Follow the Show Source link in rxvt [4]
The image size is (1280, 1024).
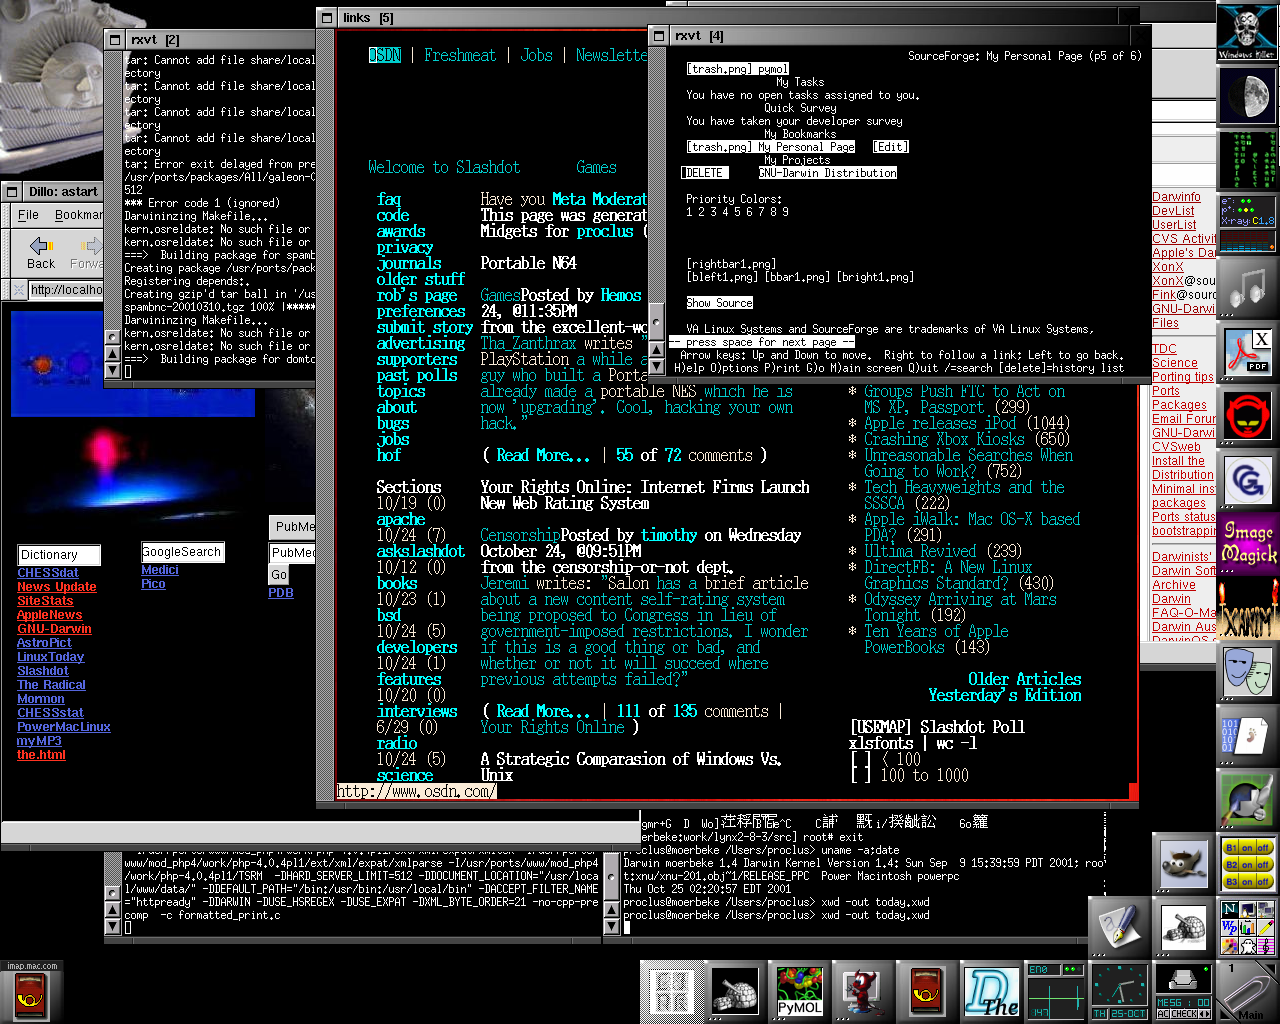[x=720, y=303]
